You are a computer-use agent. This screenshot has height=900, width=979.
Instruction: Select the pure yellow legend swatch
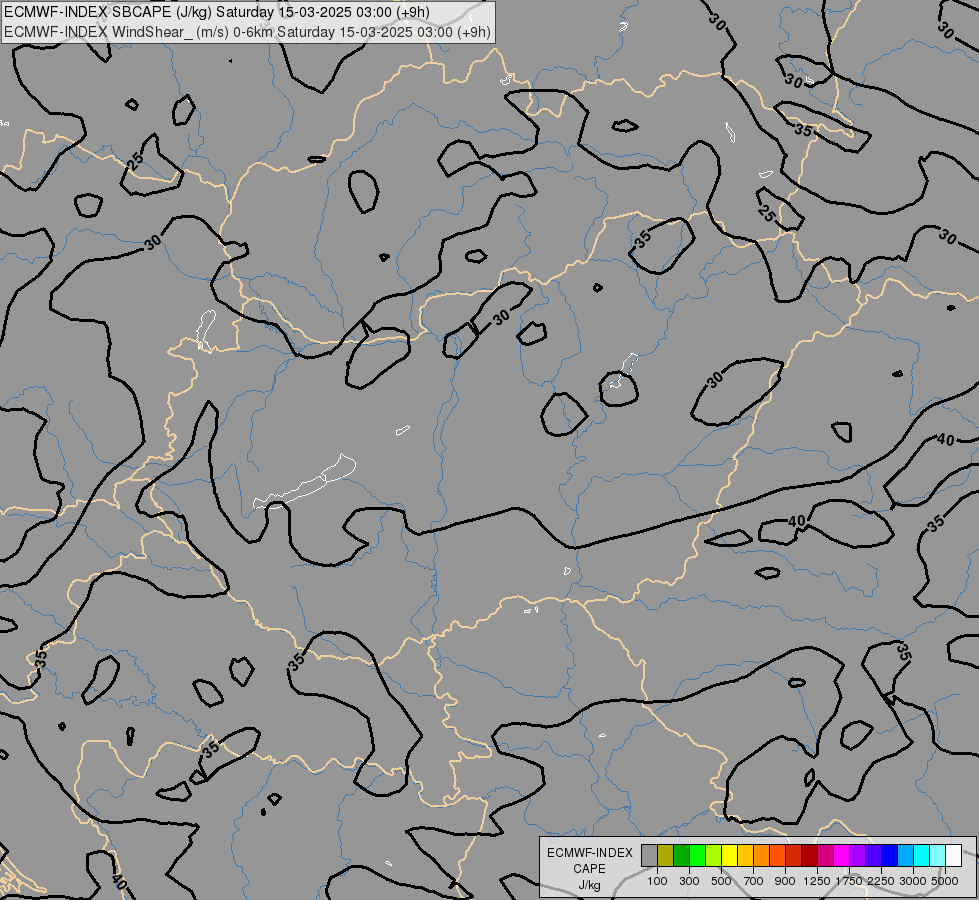tap(729, 855)
